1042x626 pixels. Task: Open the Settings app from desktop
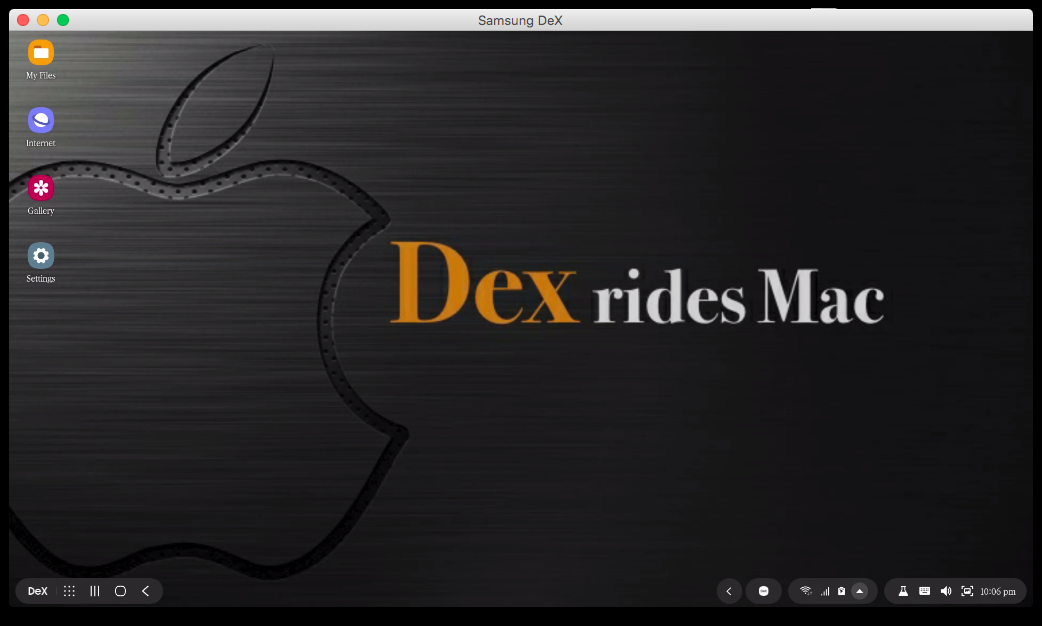(41, 256)
